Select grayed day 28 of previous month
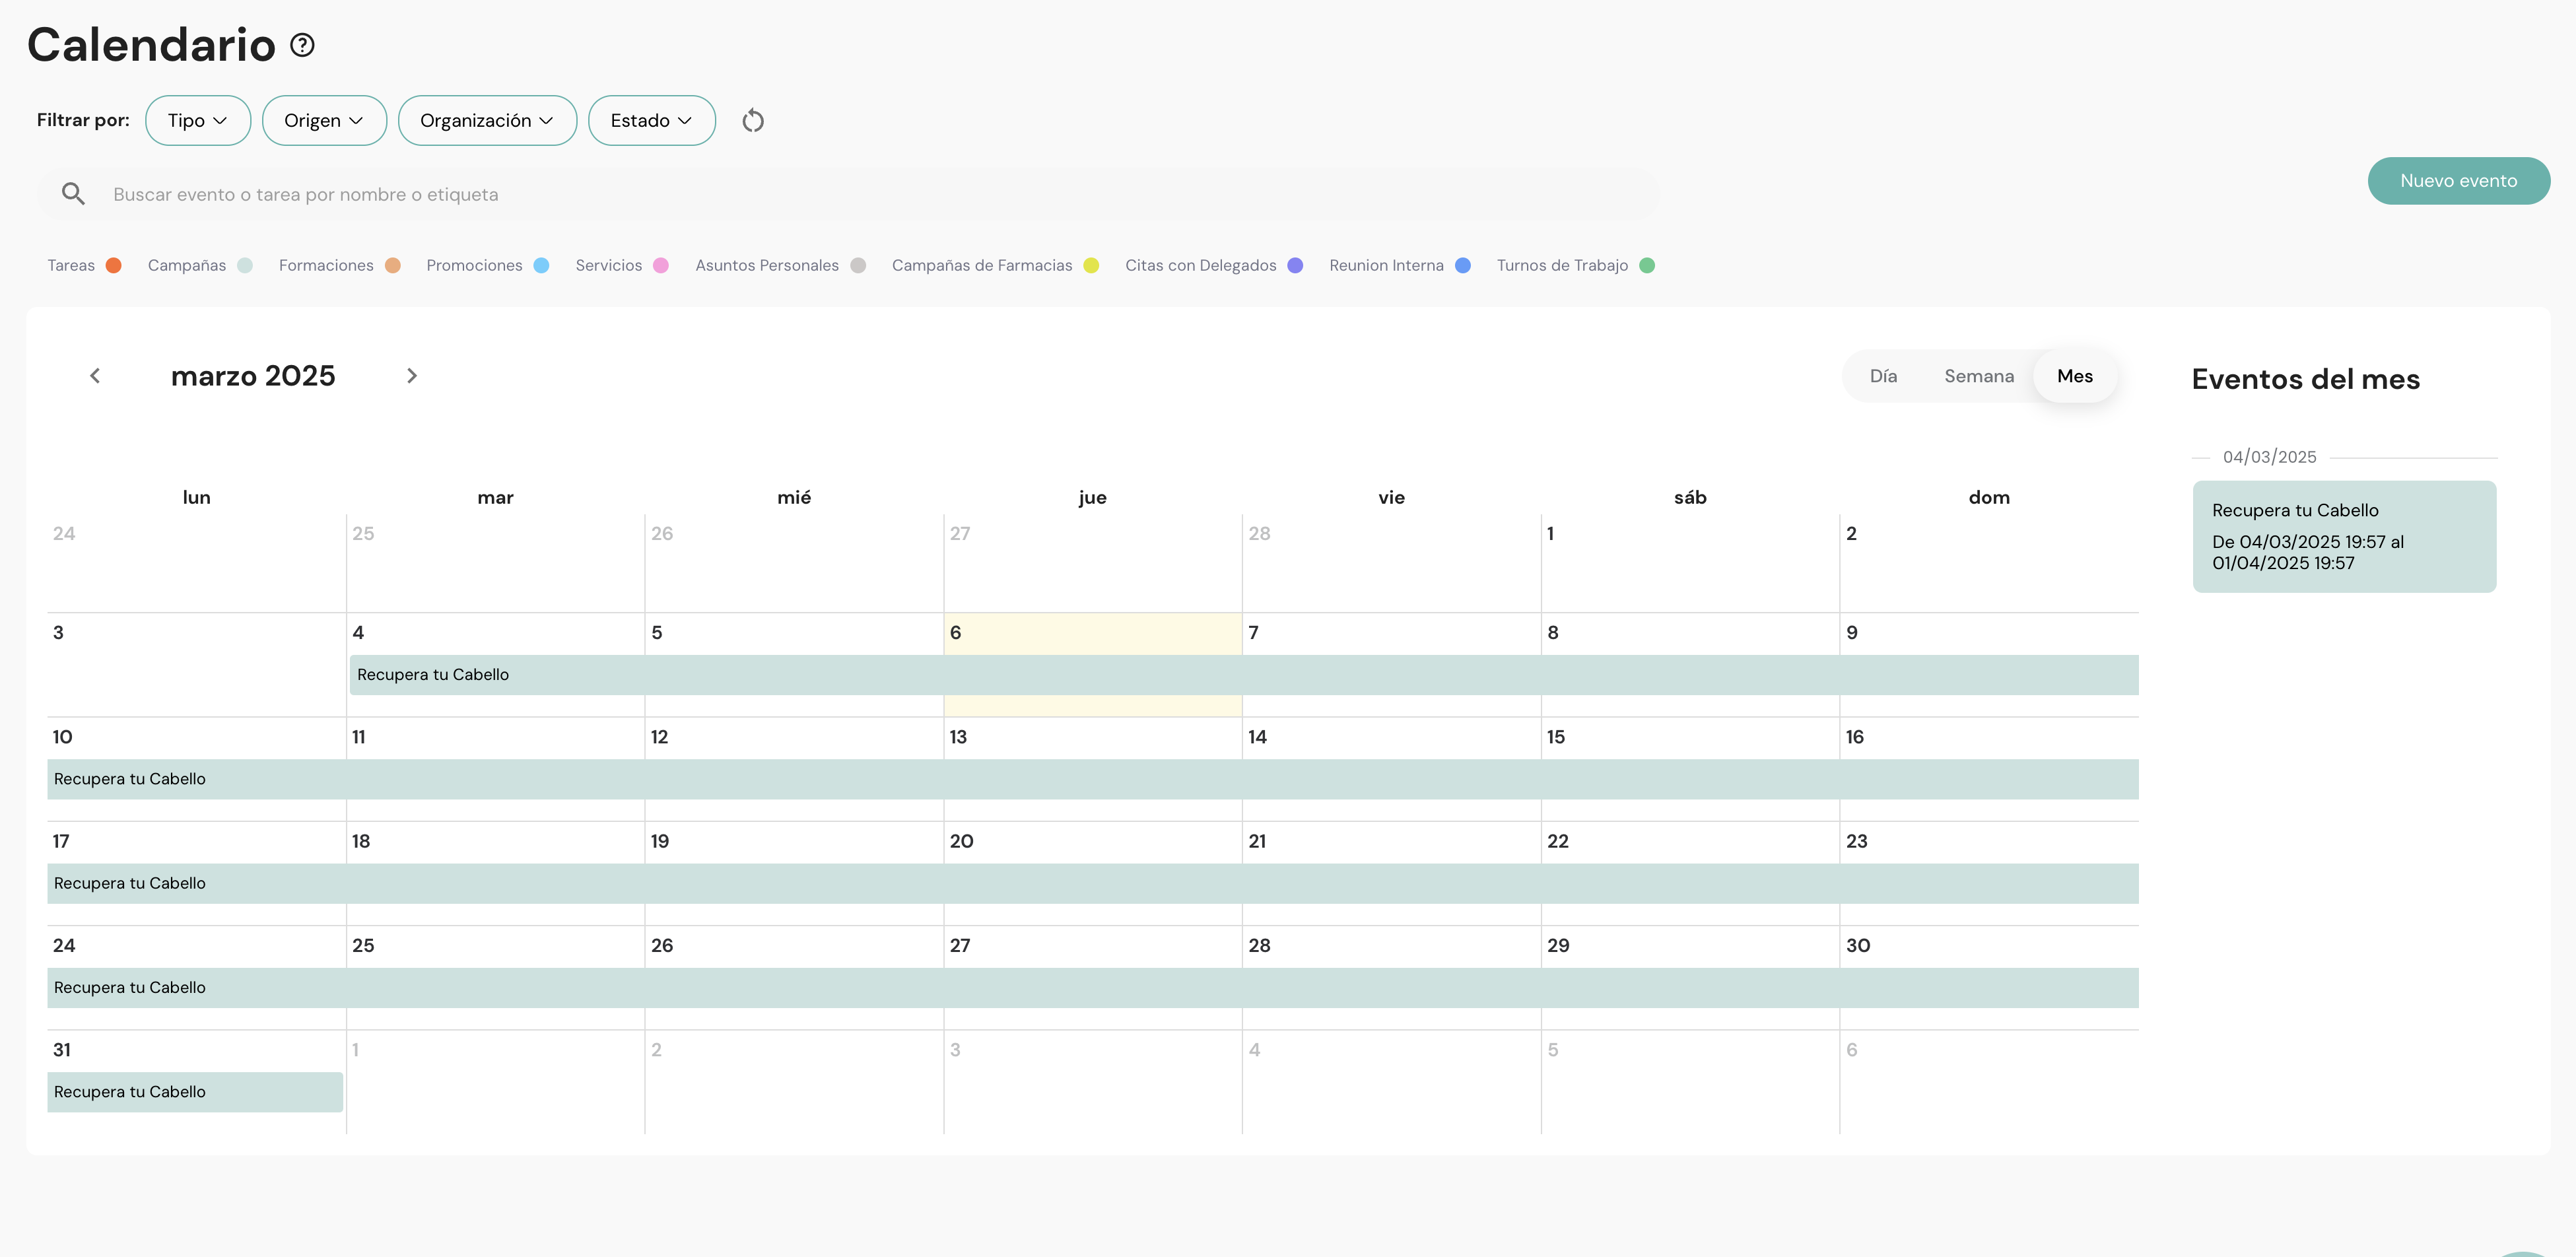The image size is (2576, 1257). 1259,534
